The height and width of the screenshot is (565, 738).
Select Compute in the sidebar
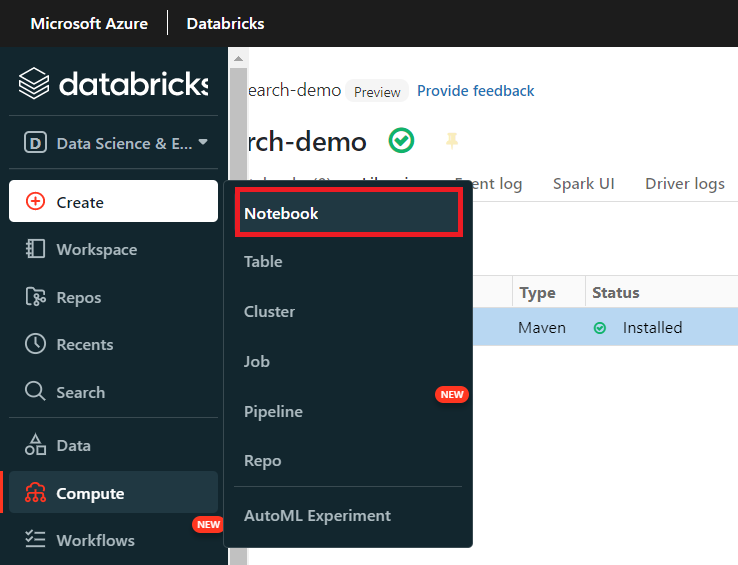[x=113, y=492]
